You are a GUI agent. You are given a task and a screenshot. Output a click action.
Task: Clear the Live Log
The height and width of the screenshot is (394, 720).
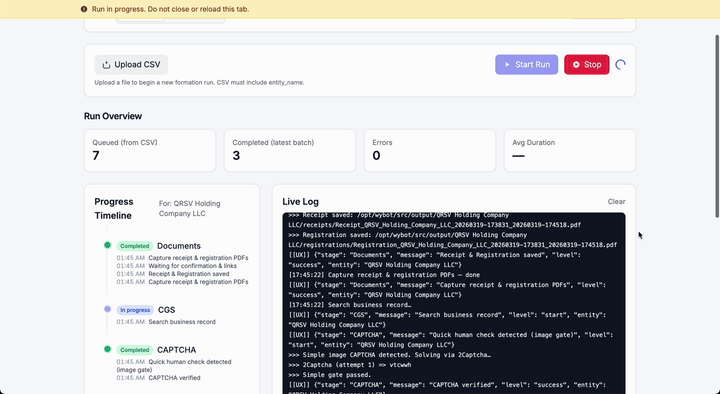616,202
